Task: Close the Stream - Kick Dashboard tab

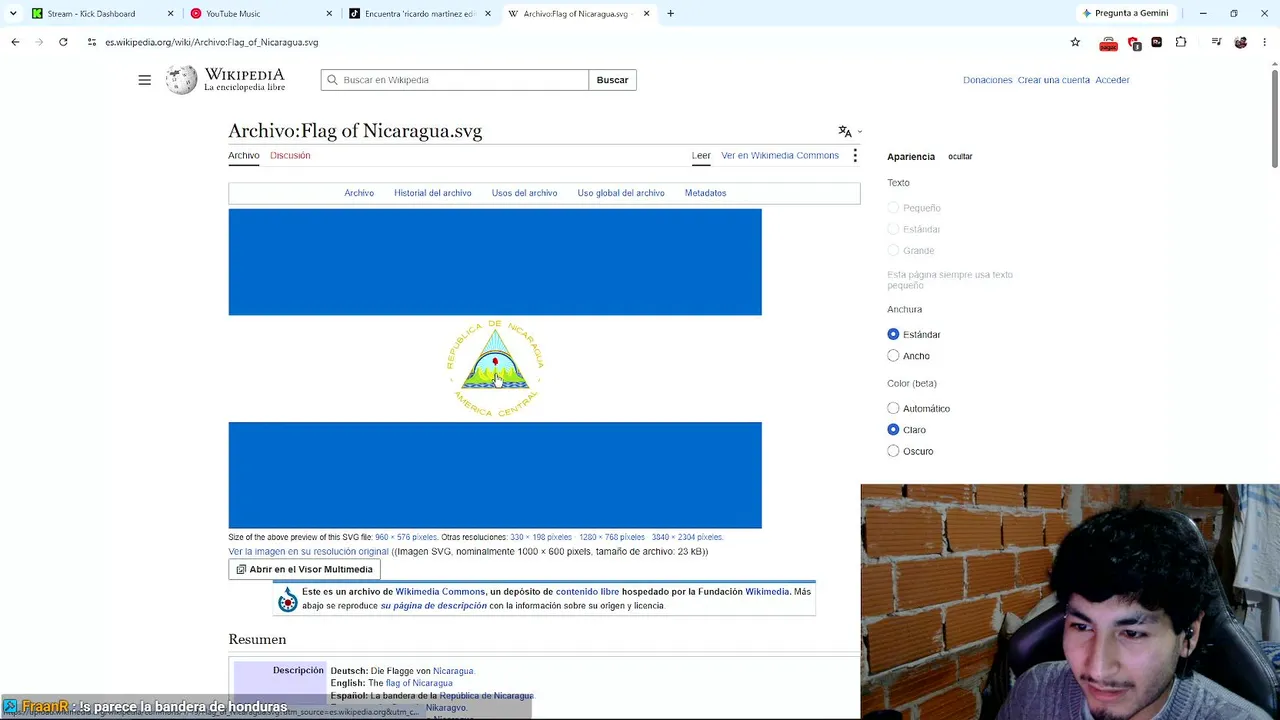Action: [x=170, y=13]
